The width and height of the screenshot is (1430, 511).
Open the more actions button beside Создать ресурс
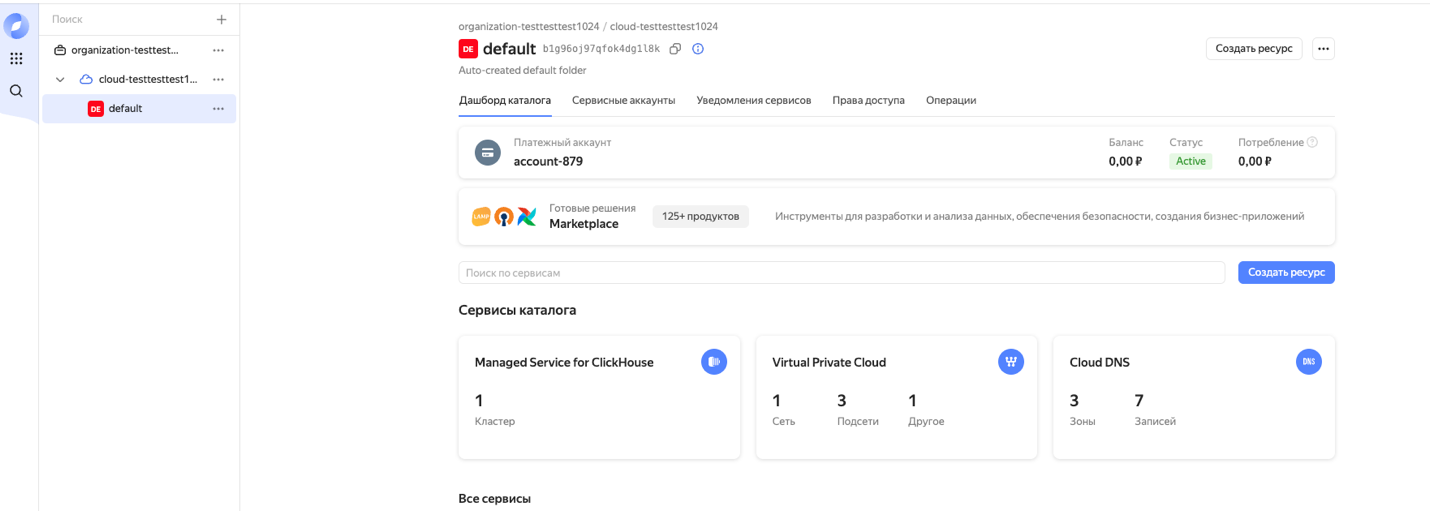pos(1323,48)
